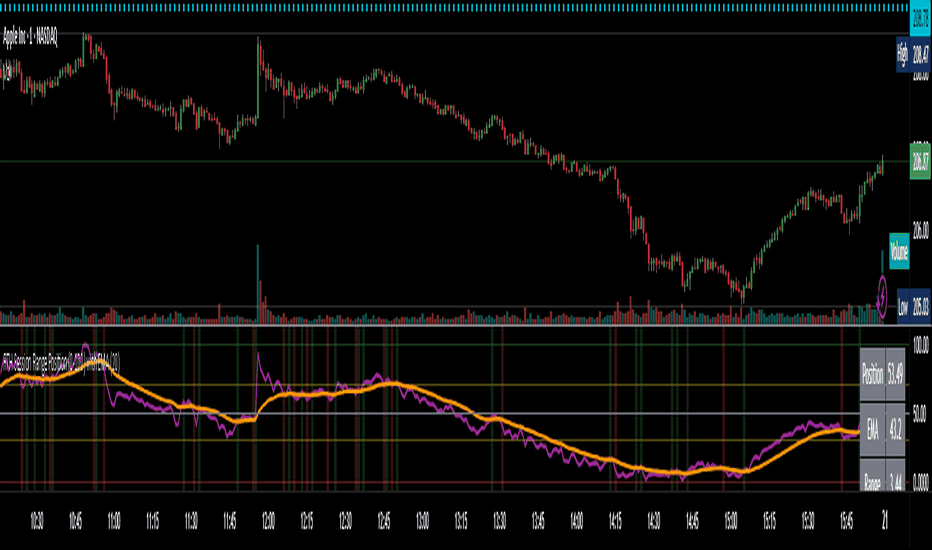Click the 10:30 time axis label

click(36, 521)
